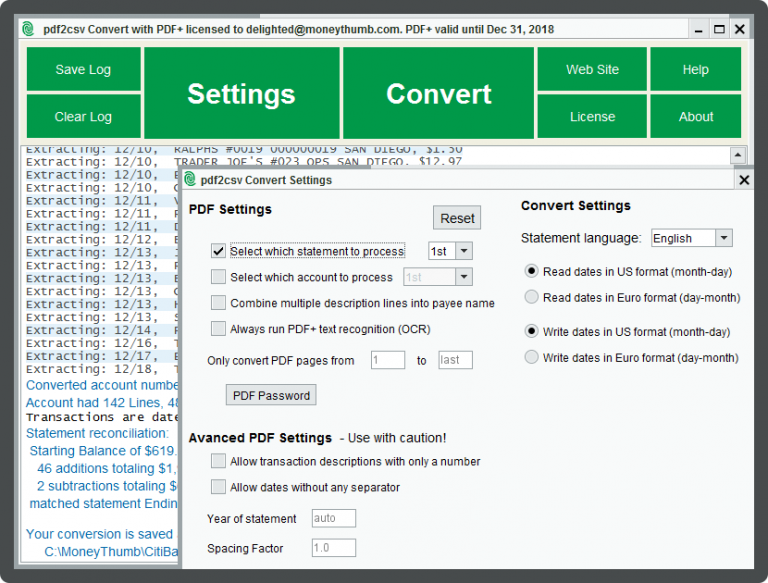Uncheck Select which statement to process
Screen dimensions: 768x583
[218, 251]
